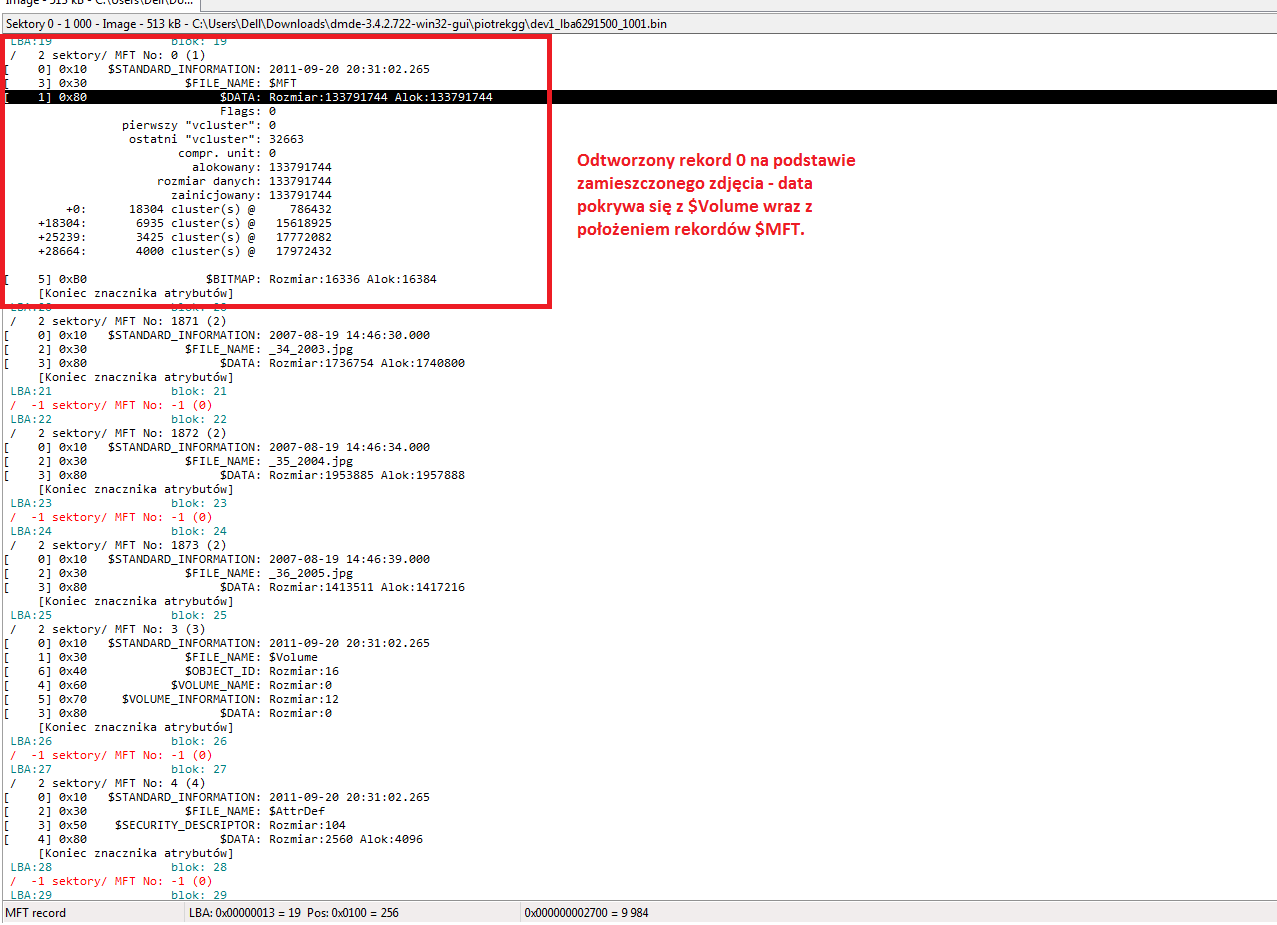This screenshot has width=1277, height=925.
Task: Click the 2007-08-19 14:46:34.000 timestamp row
Action: [x=218, y=447]
